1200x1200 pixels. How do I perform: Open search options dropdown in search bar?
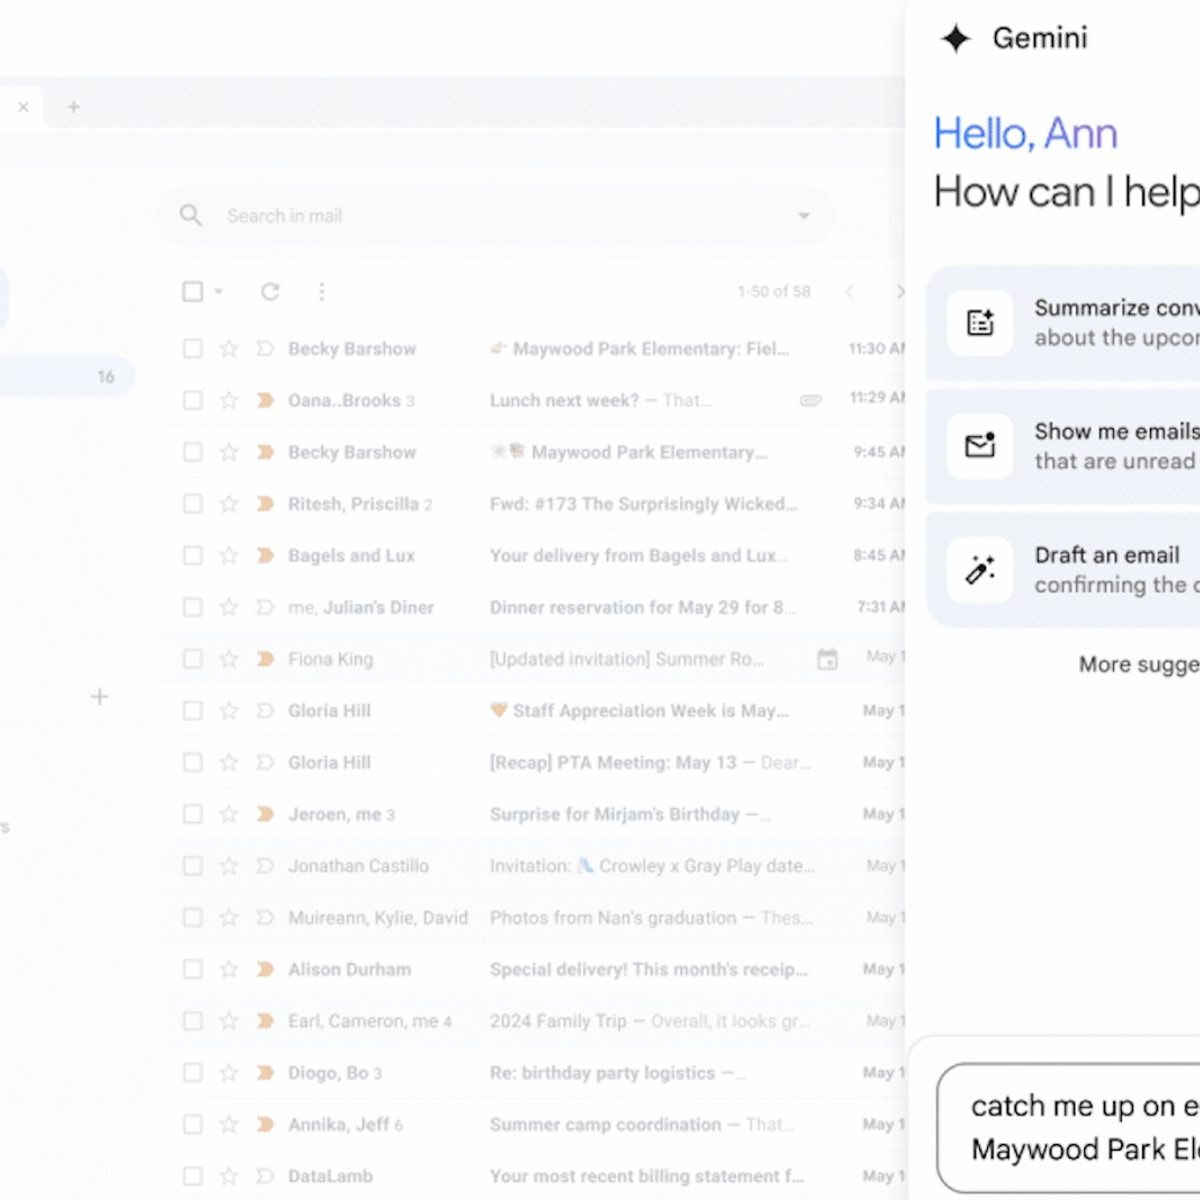tap(803, 216)
